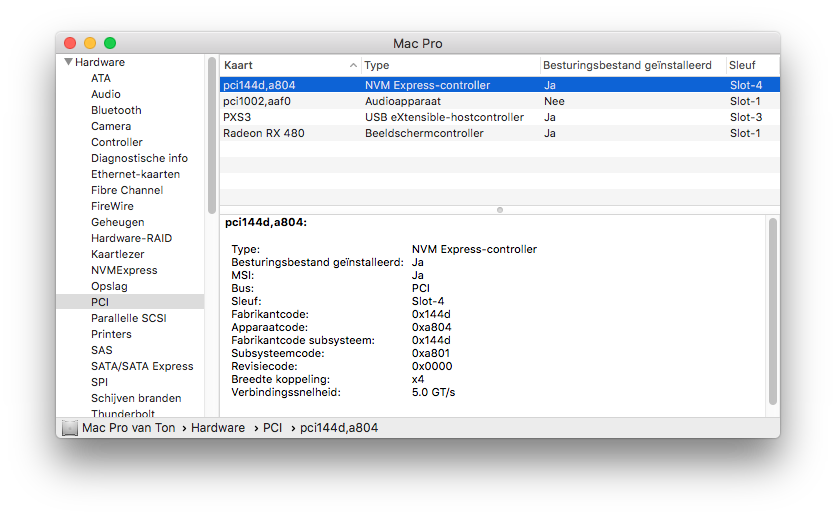Click the sidebar vertical scrollbar
Screen dimensions: 836x518
[x=212, y=135]
